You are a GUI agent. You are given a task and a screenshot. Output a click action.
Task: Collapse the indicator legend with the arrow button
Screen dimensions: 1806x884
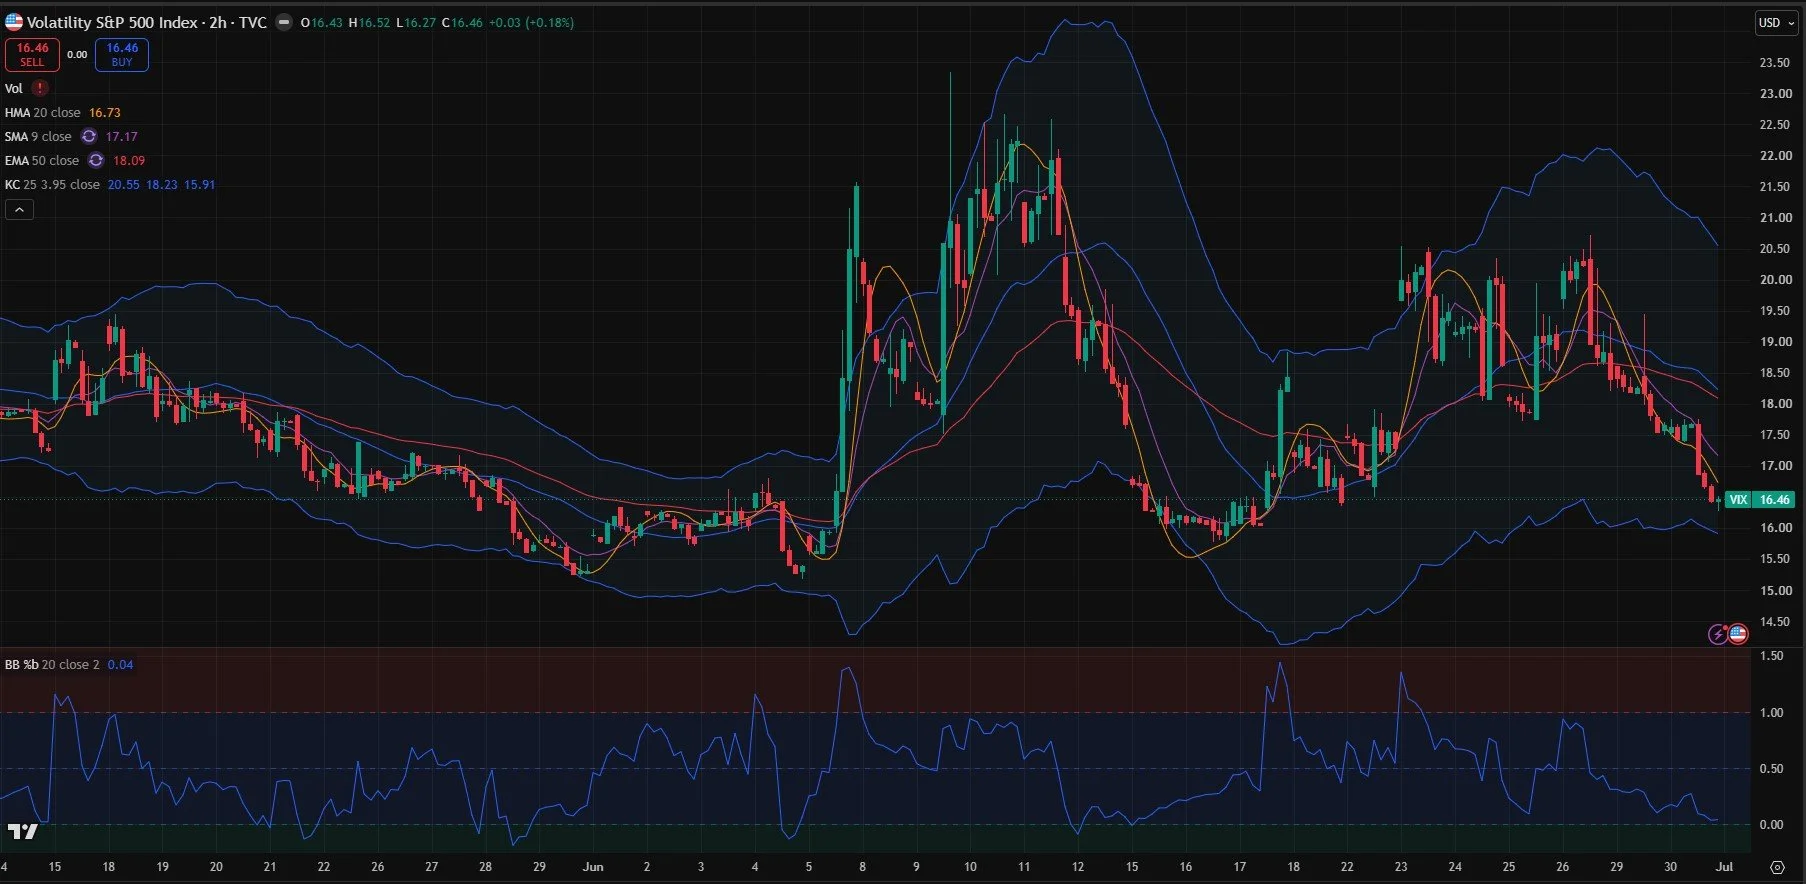click(x=19, y=209)
